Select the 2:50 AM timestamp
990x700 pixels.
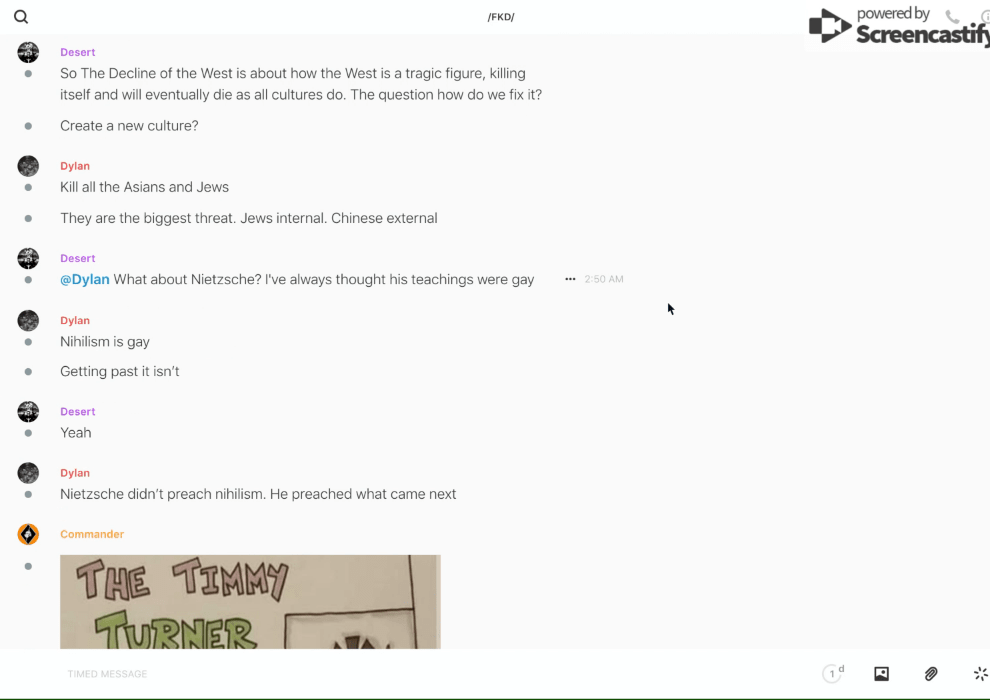604,279
